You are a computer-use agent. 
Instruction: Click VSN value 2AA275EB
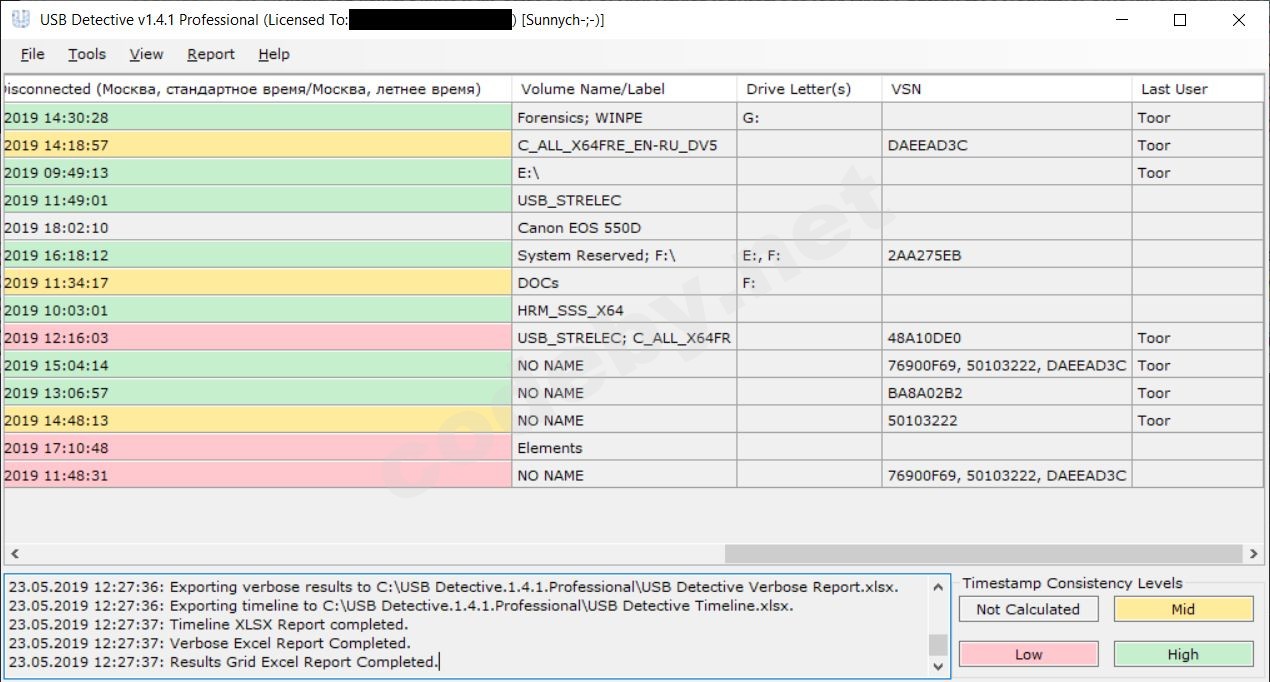tap(1007, 255)
